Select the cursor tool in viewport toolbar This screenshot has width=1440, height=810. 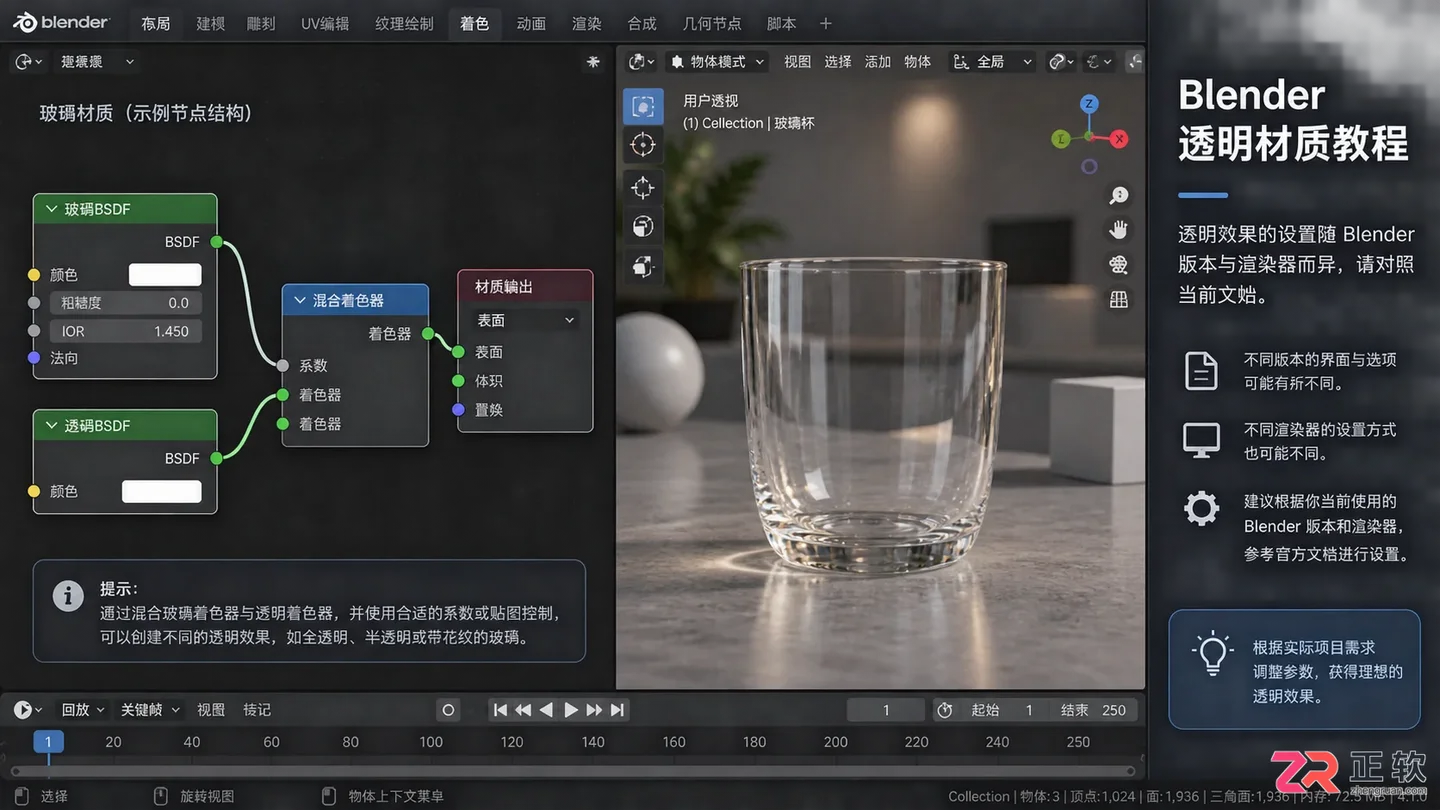643,145
